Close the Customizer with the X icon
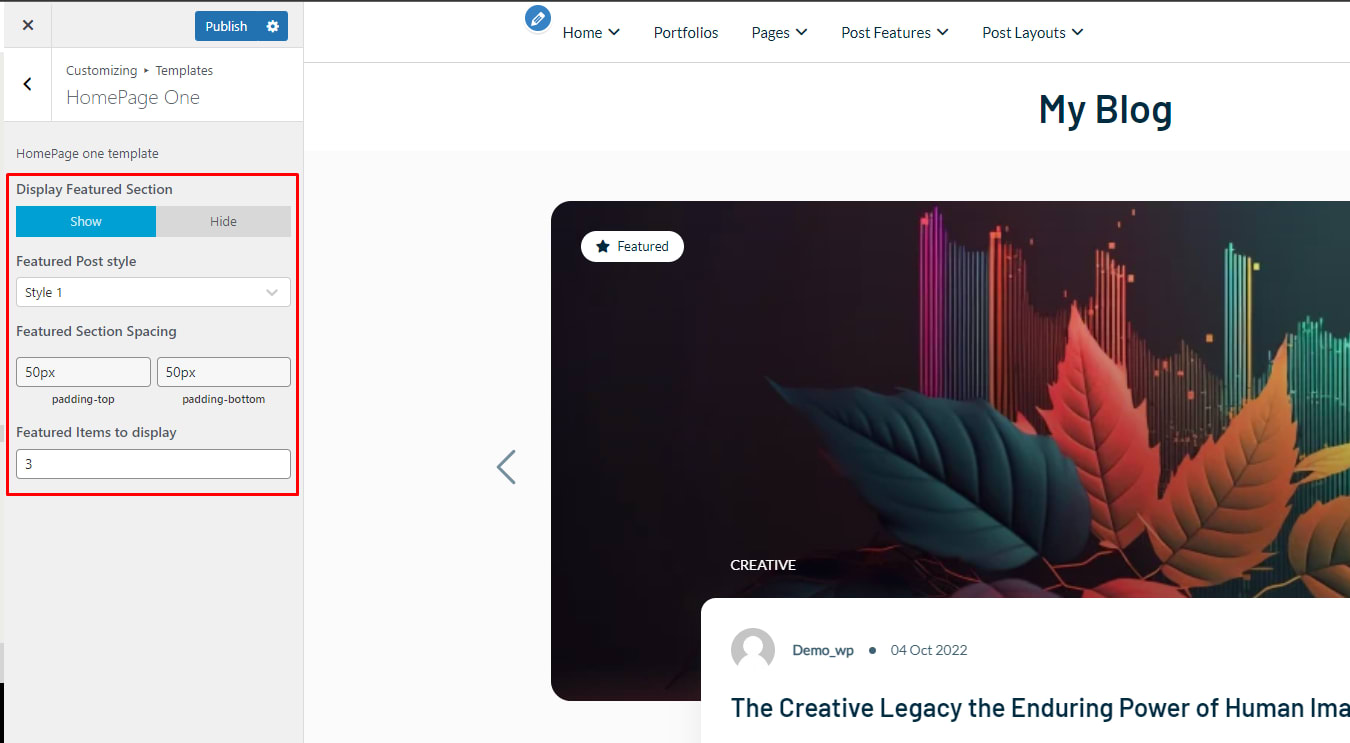The height and width of the screenshot is (743, 1350). (27, 26)
